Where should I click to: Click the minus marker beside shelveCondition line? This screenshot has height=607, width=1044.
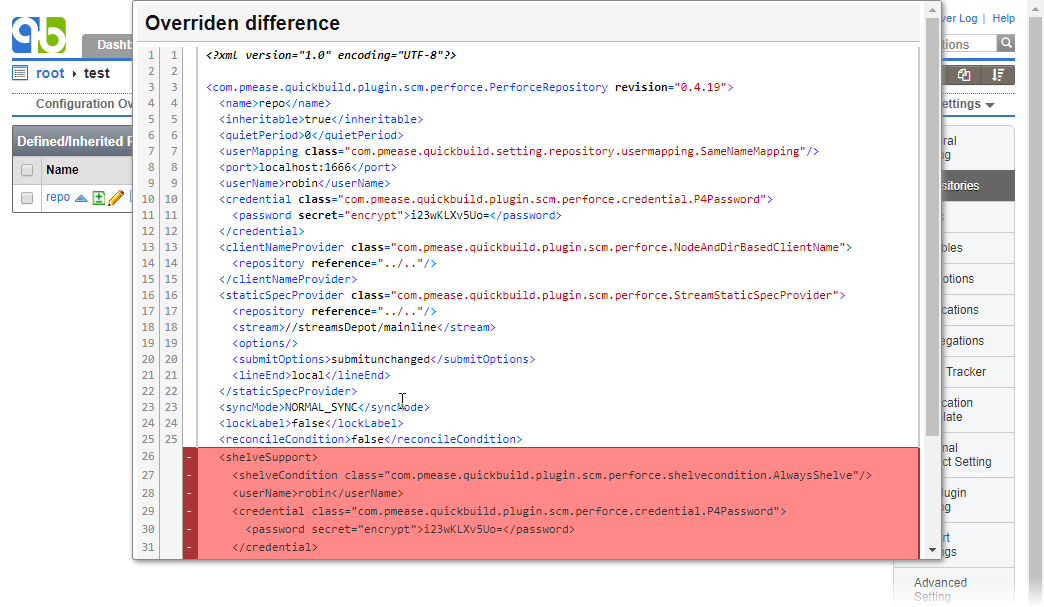190,475
